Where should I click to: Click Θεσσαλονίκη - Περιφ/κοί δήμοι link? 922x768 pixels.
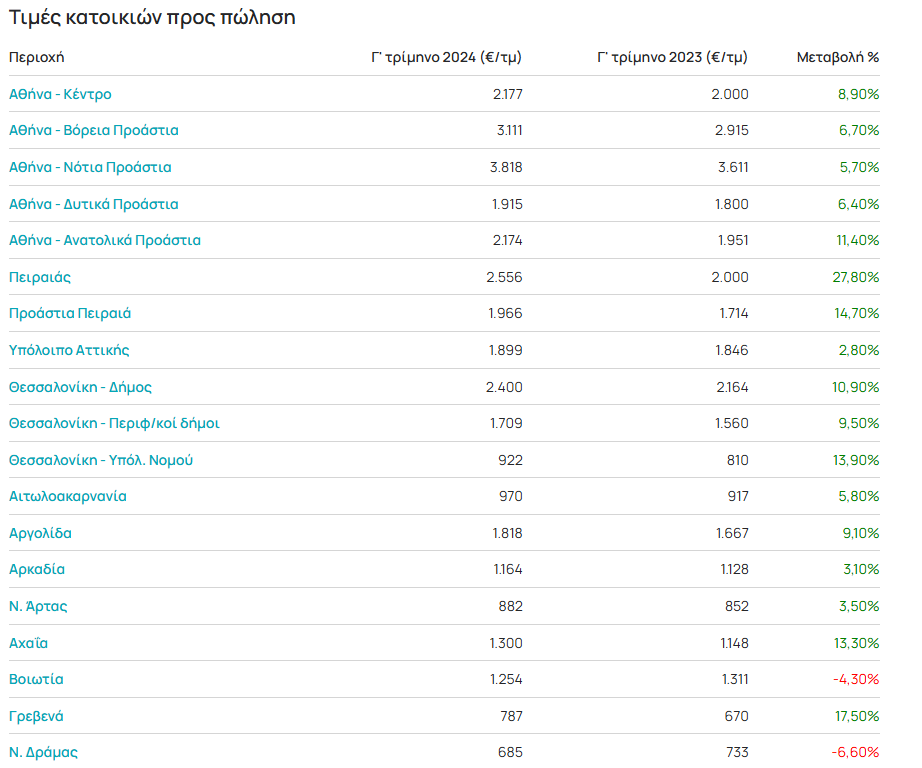click(x=114, y=423)
